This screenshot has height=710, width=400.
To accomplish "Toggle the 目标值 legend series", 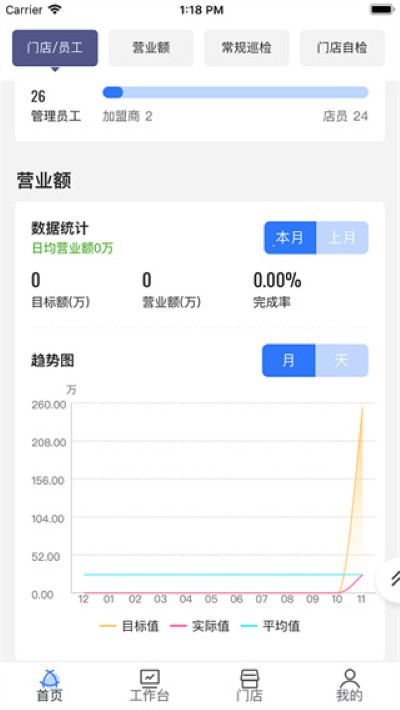I will click(x=129, y=626).
